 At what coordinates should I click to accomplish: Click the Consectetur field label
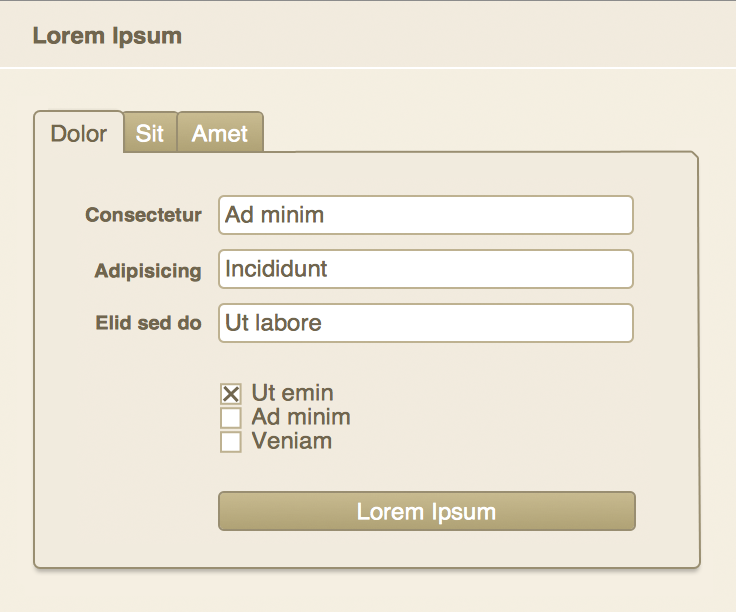(x=143, y=215)
